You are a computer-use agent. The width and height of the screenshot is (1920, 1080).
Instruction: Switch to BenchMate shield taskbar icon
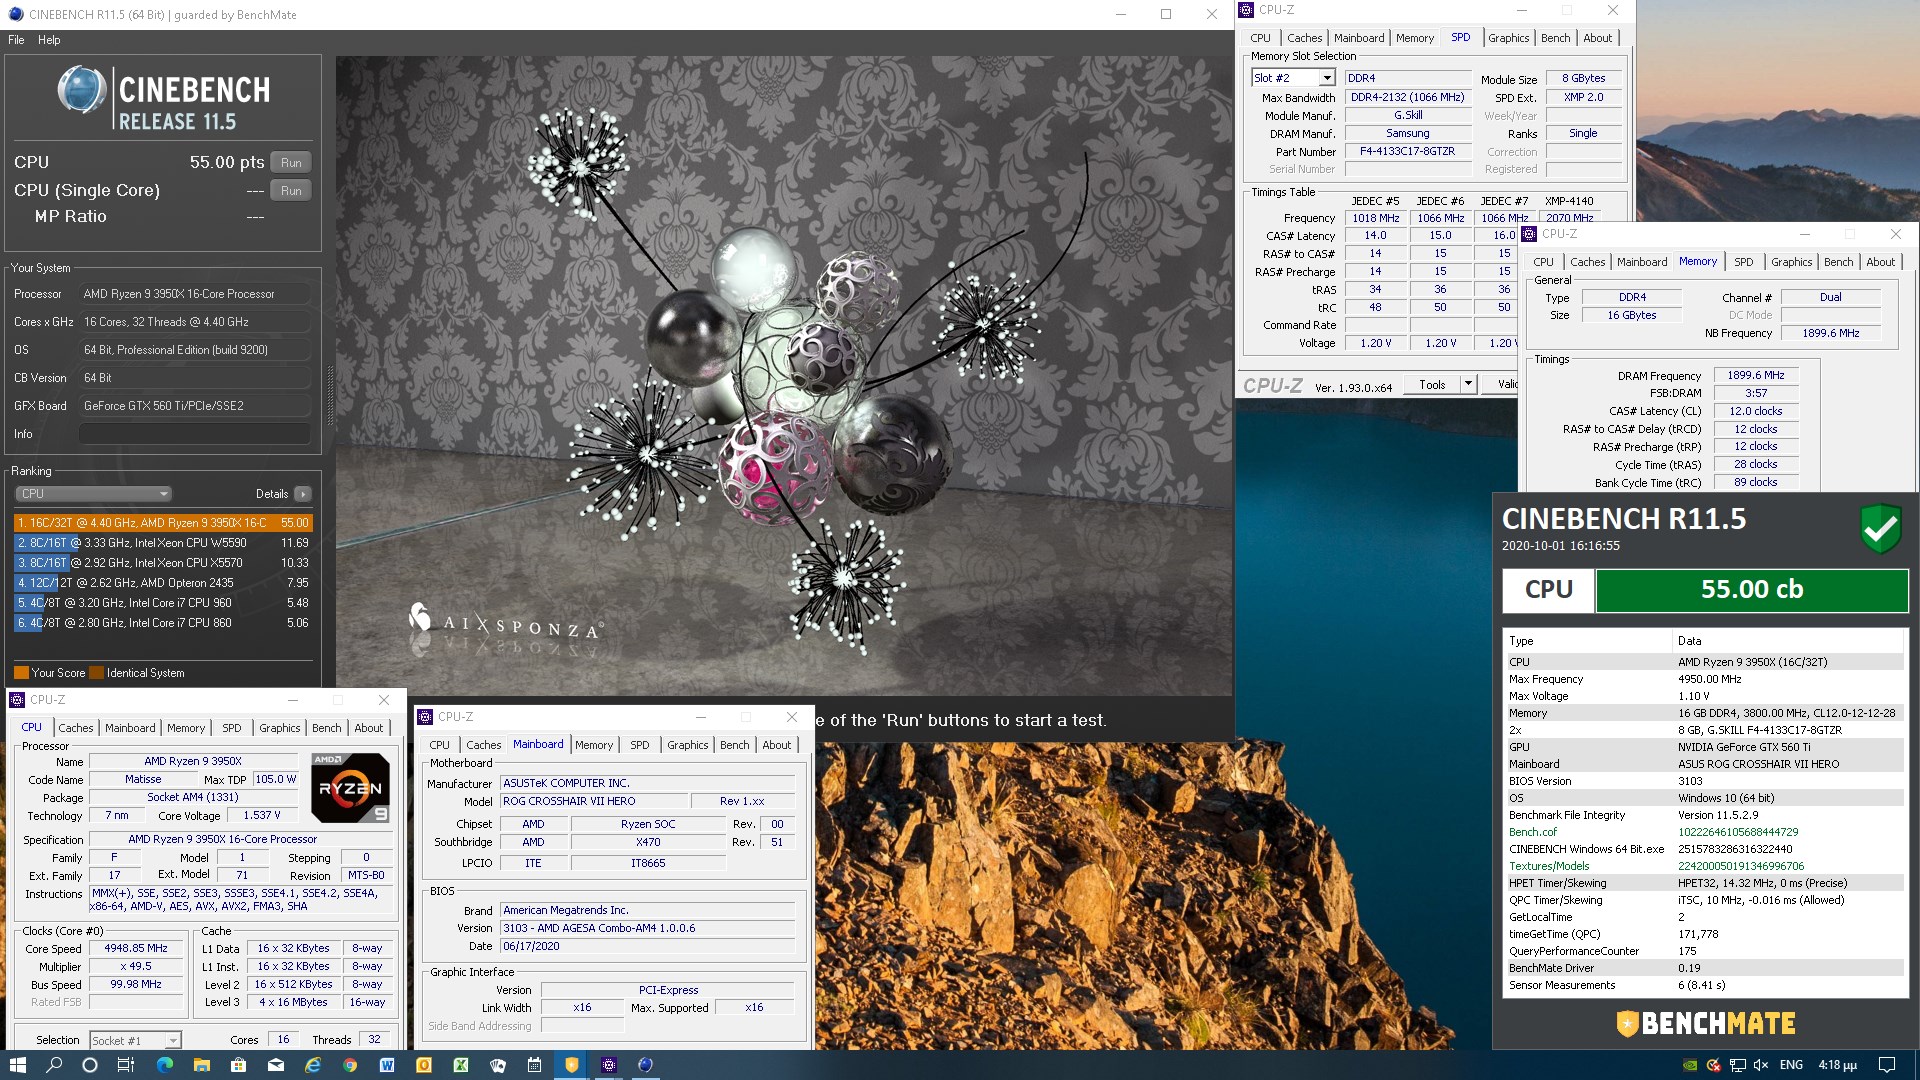(x=571, y=1065)
